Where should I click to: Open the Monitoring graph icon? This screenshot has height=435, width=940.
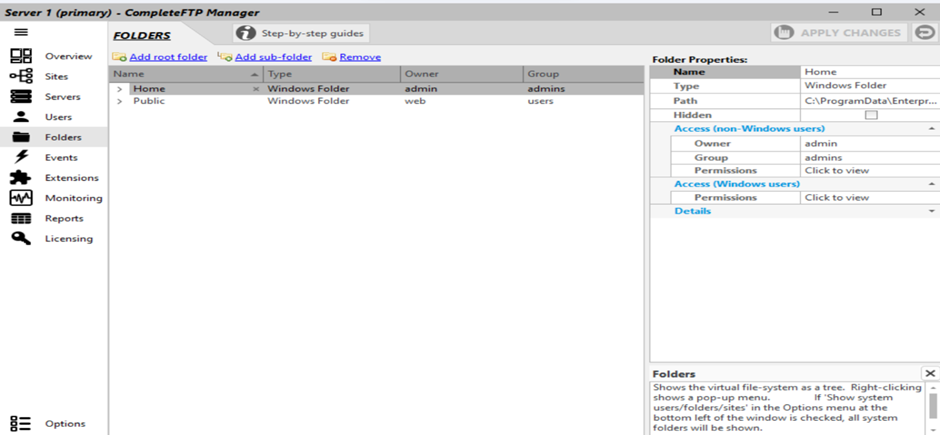pos(21,198)
